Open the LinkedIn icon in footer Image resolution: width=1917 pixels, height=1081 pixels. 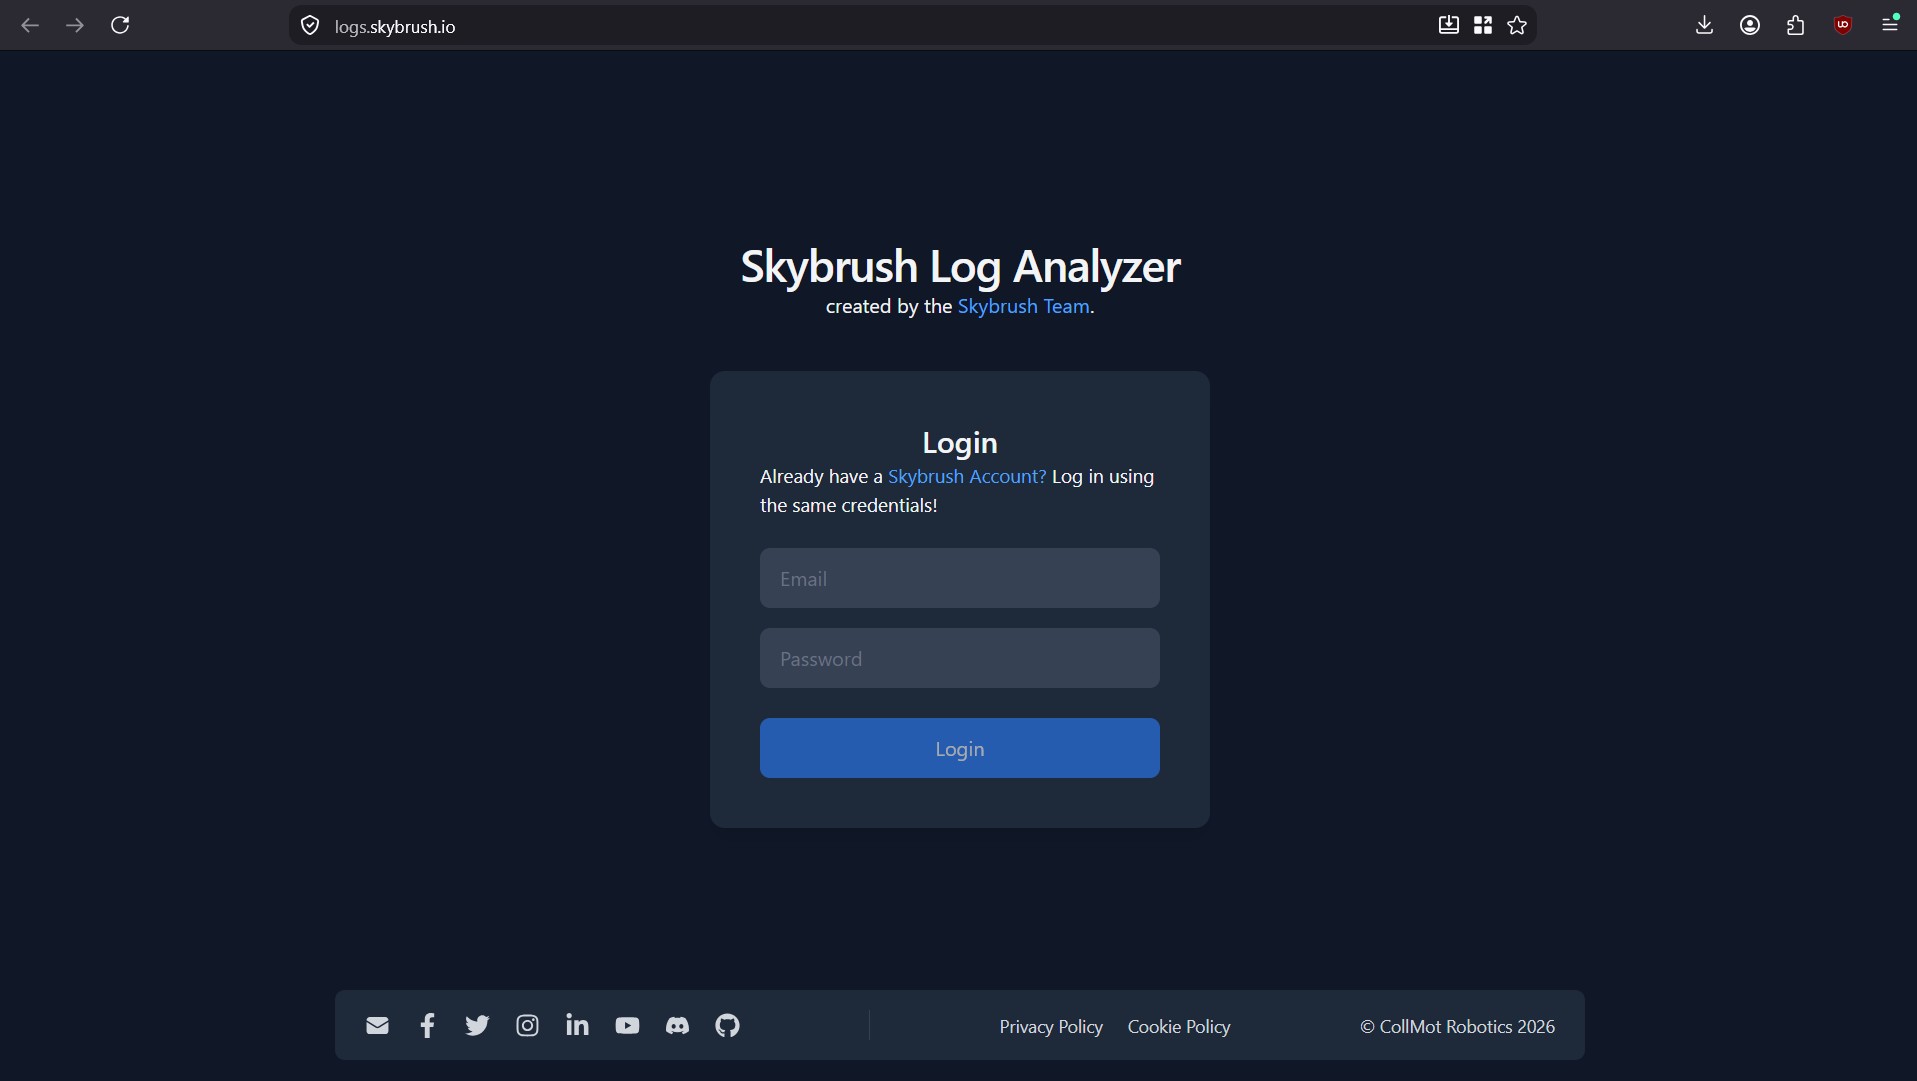click(577, 1025)
